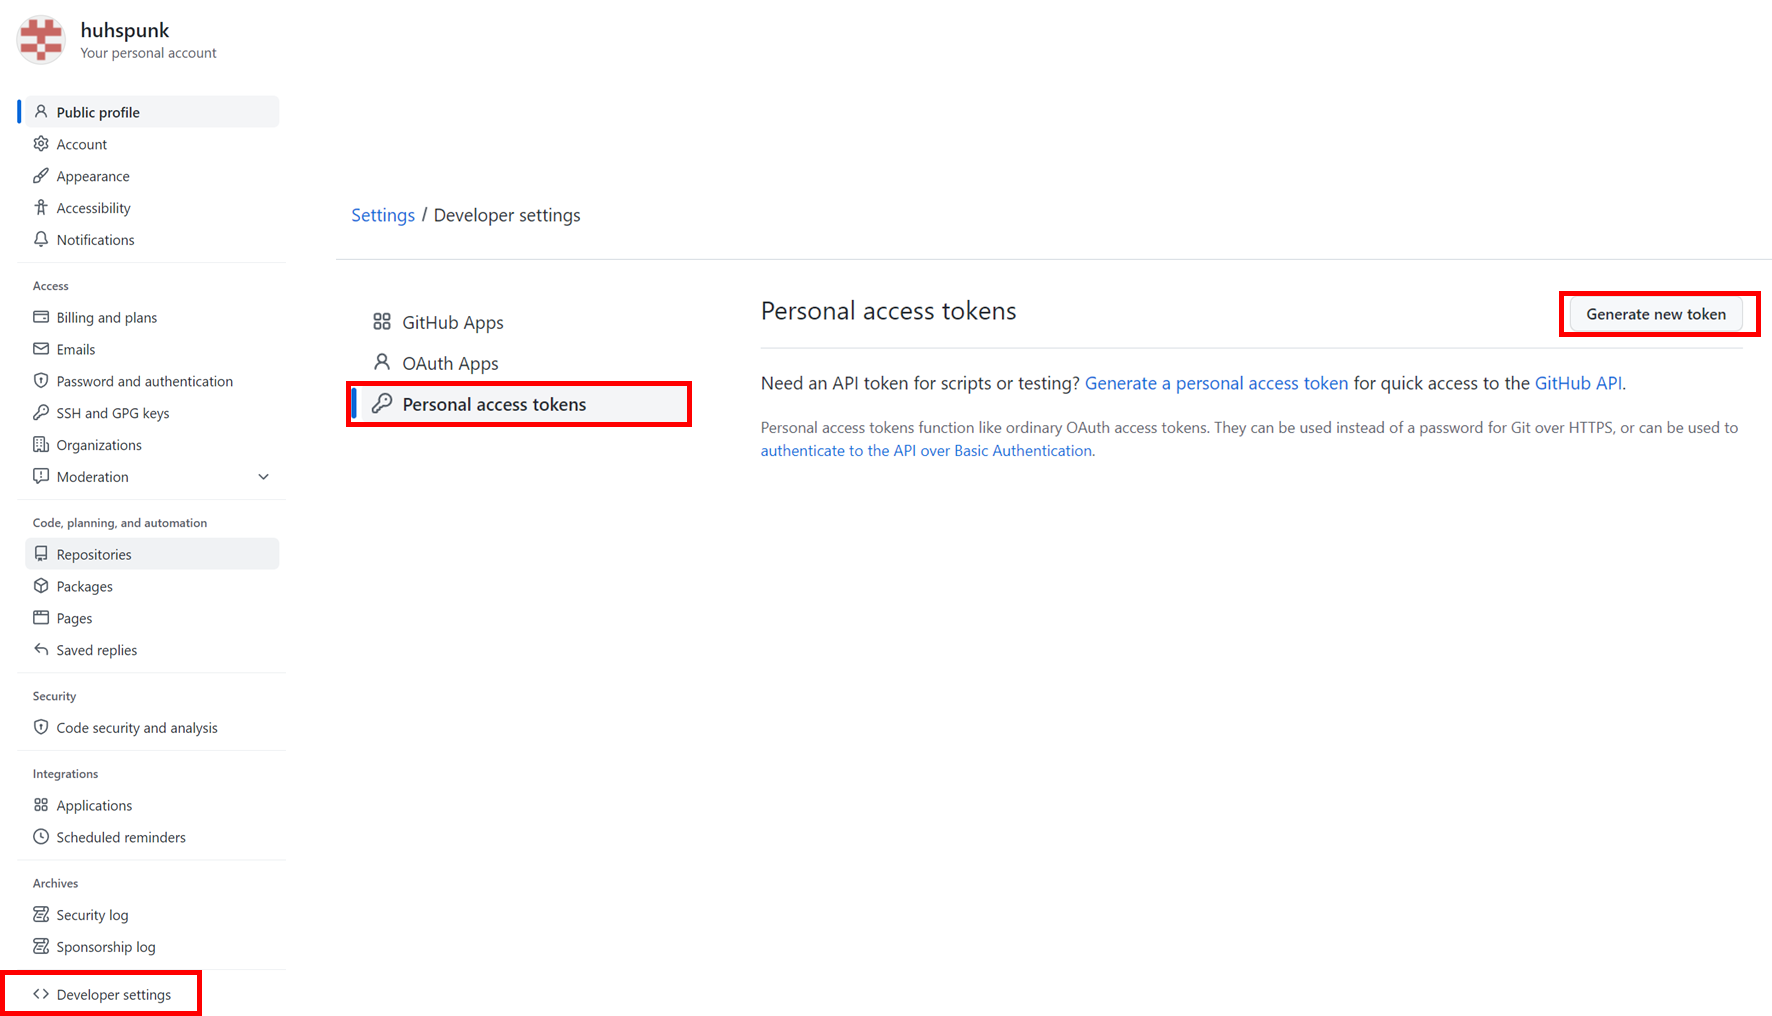This screenshot has height=1016, width=1772.
Task: Open Password and authentication page
Action: [152, 381]
